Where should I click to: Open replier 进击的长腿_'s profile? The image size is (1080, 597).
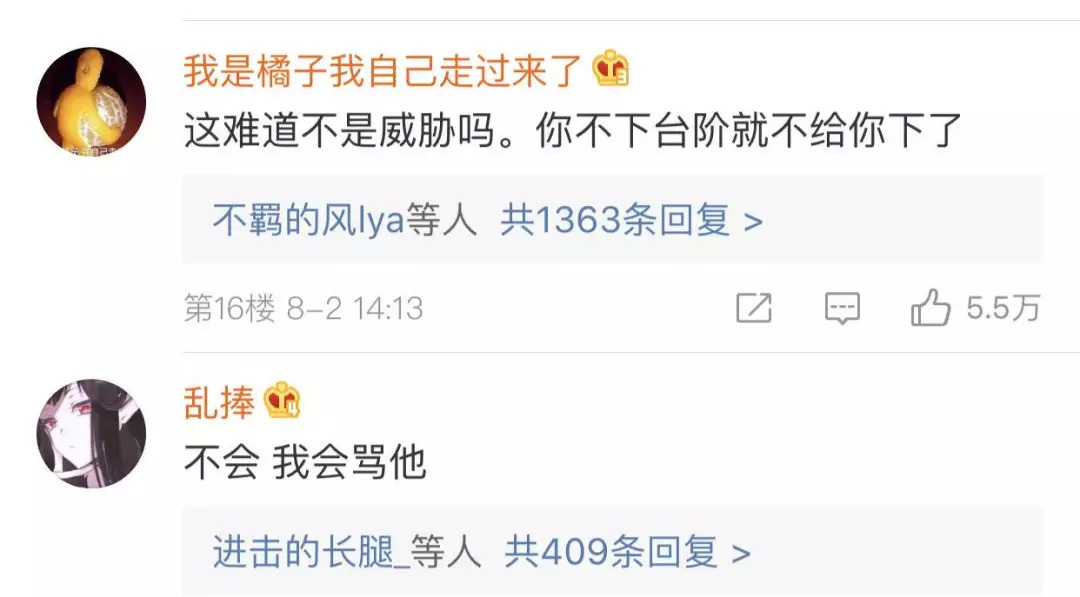(x=311, y=552)
